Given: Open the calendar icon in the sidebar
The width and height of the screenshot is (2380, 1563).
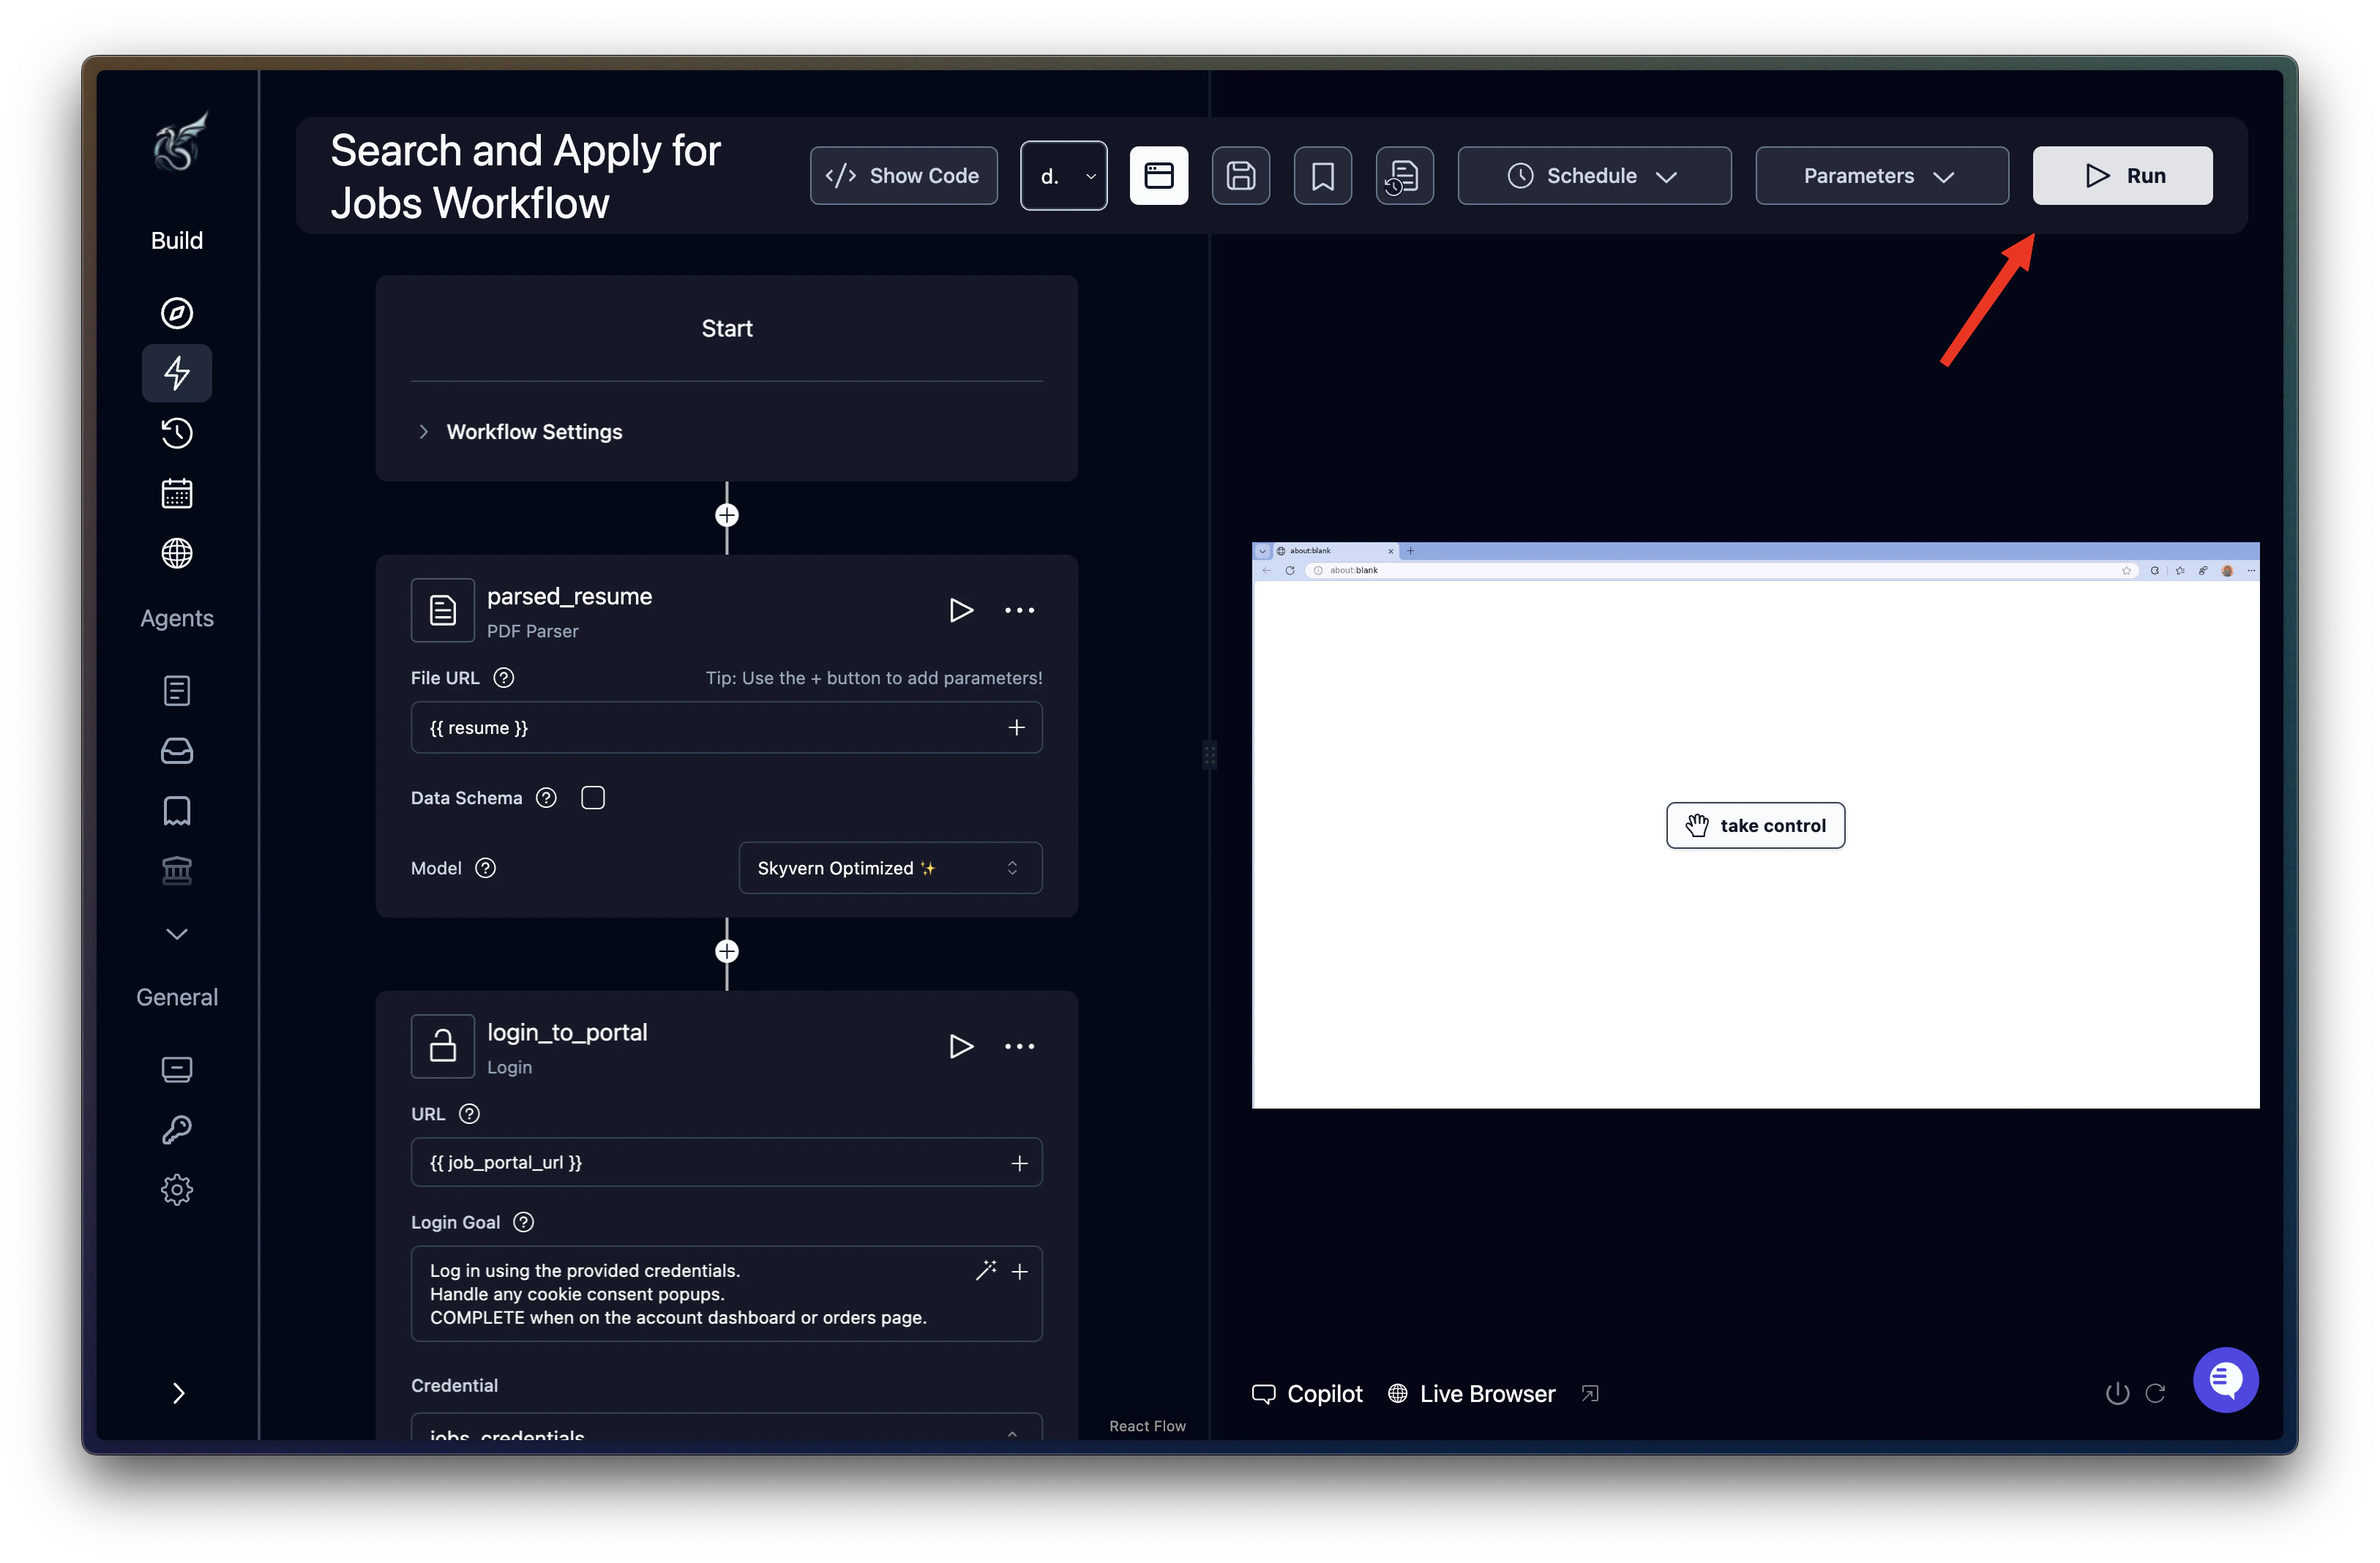Looking at the screenshot, I should point(177,492).
